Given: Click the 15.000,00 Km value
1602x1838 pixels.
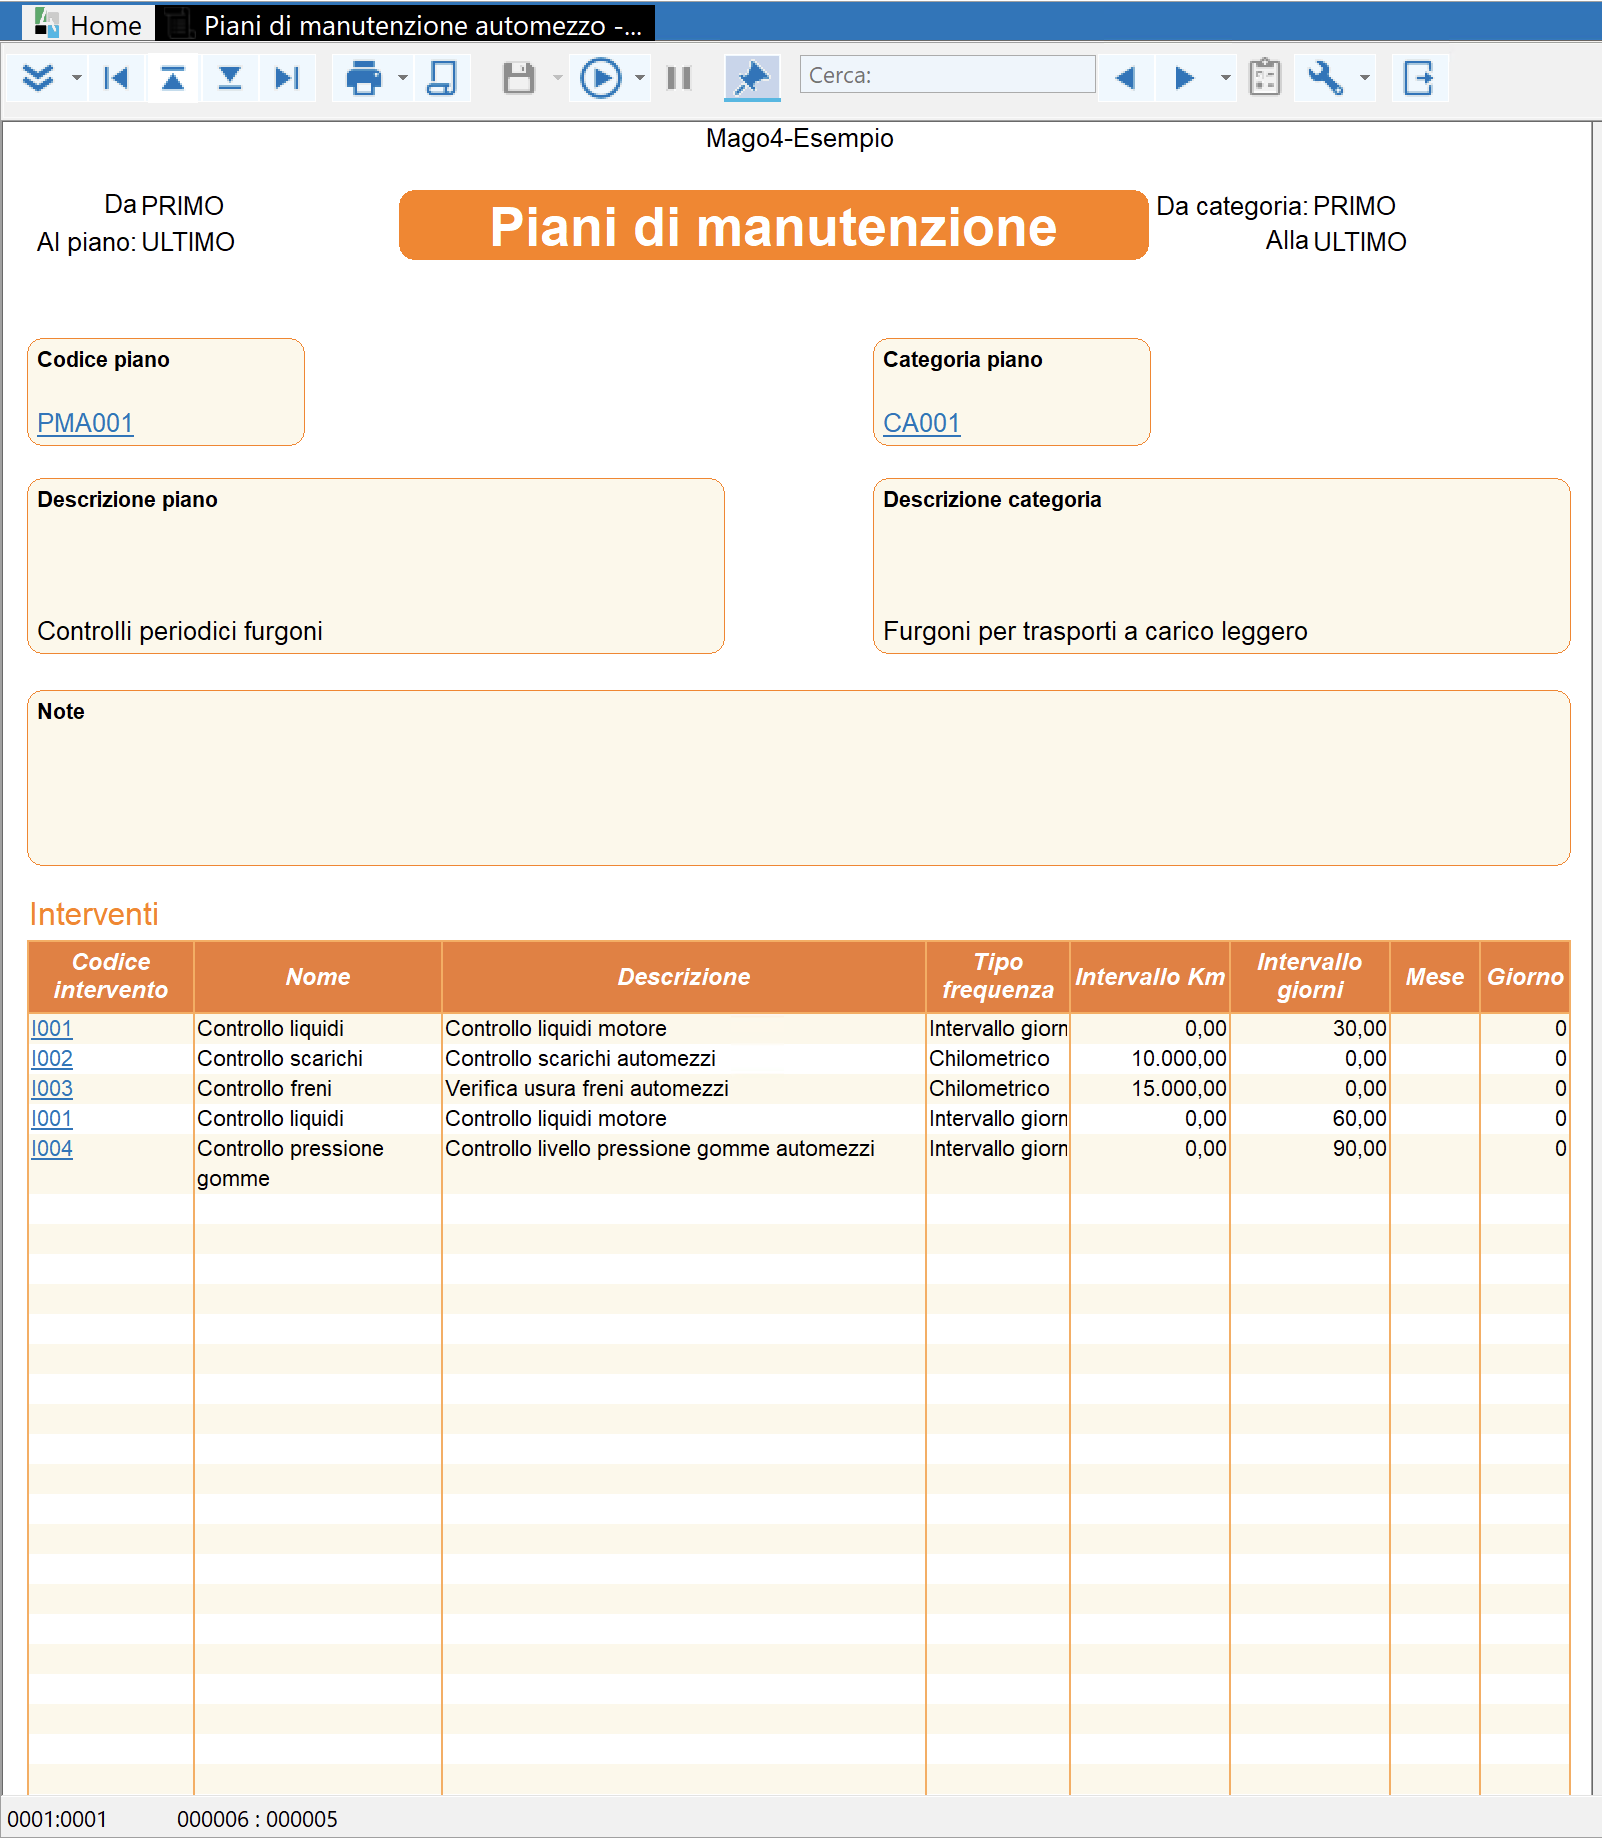Looking at the screenshot, I should point(1179,1088).
